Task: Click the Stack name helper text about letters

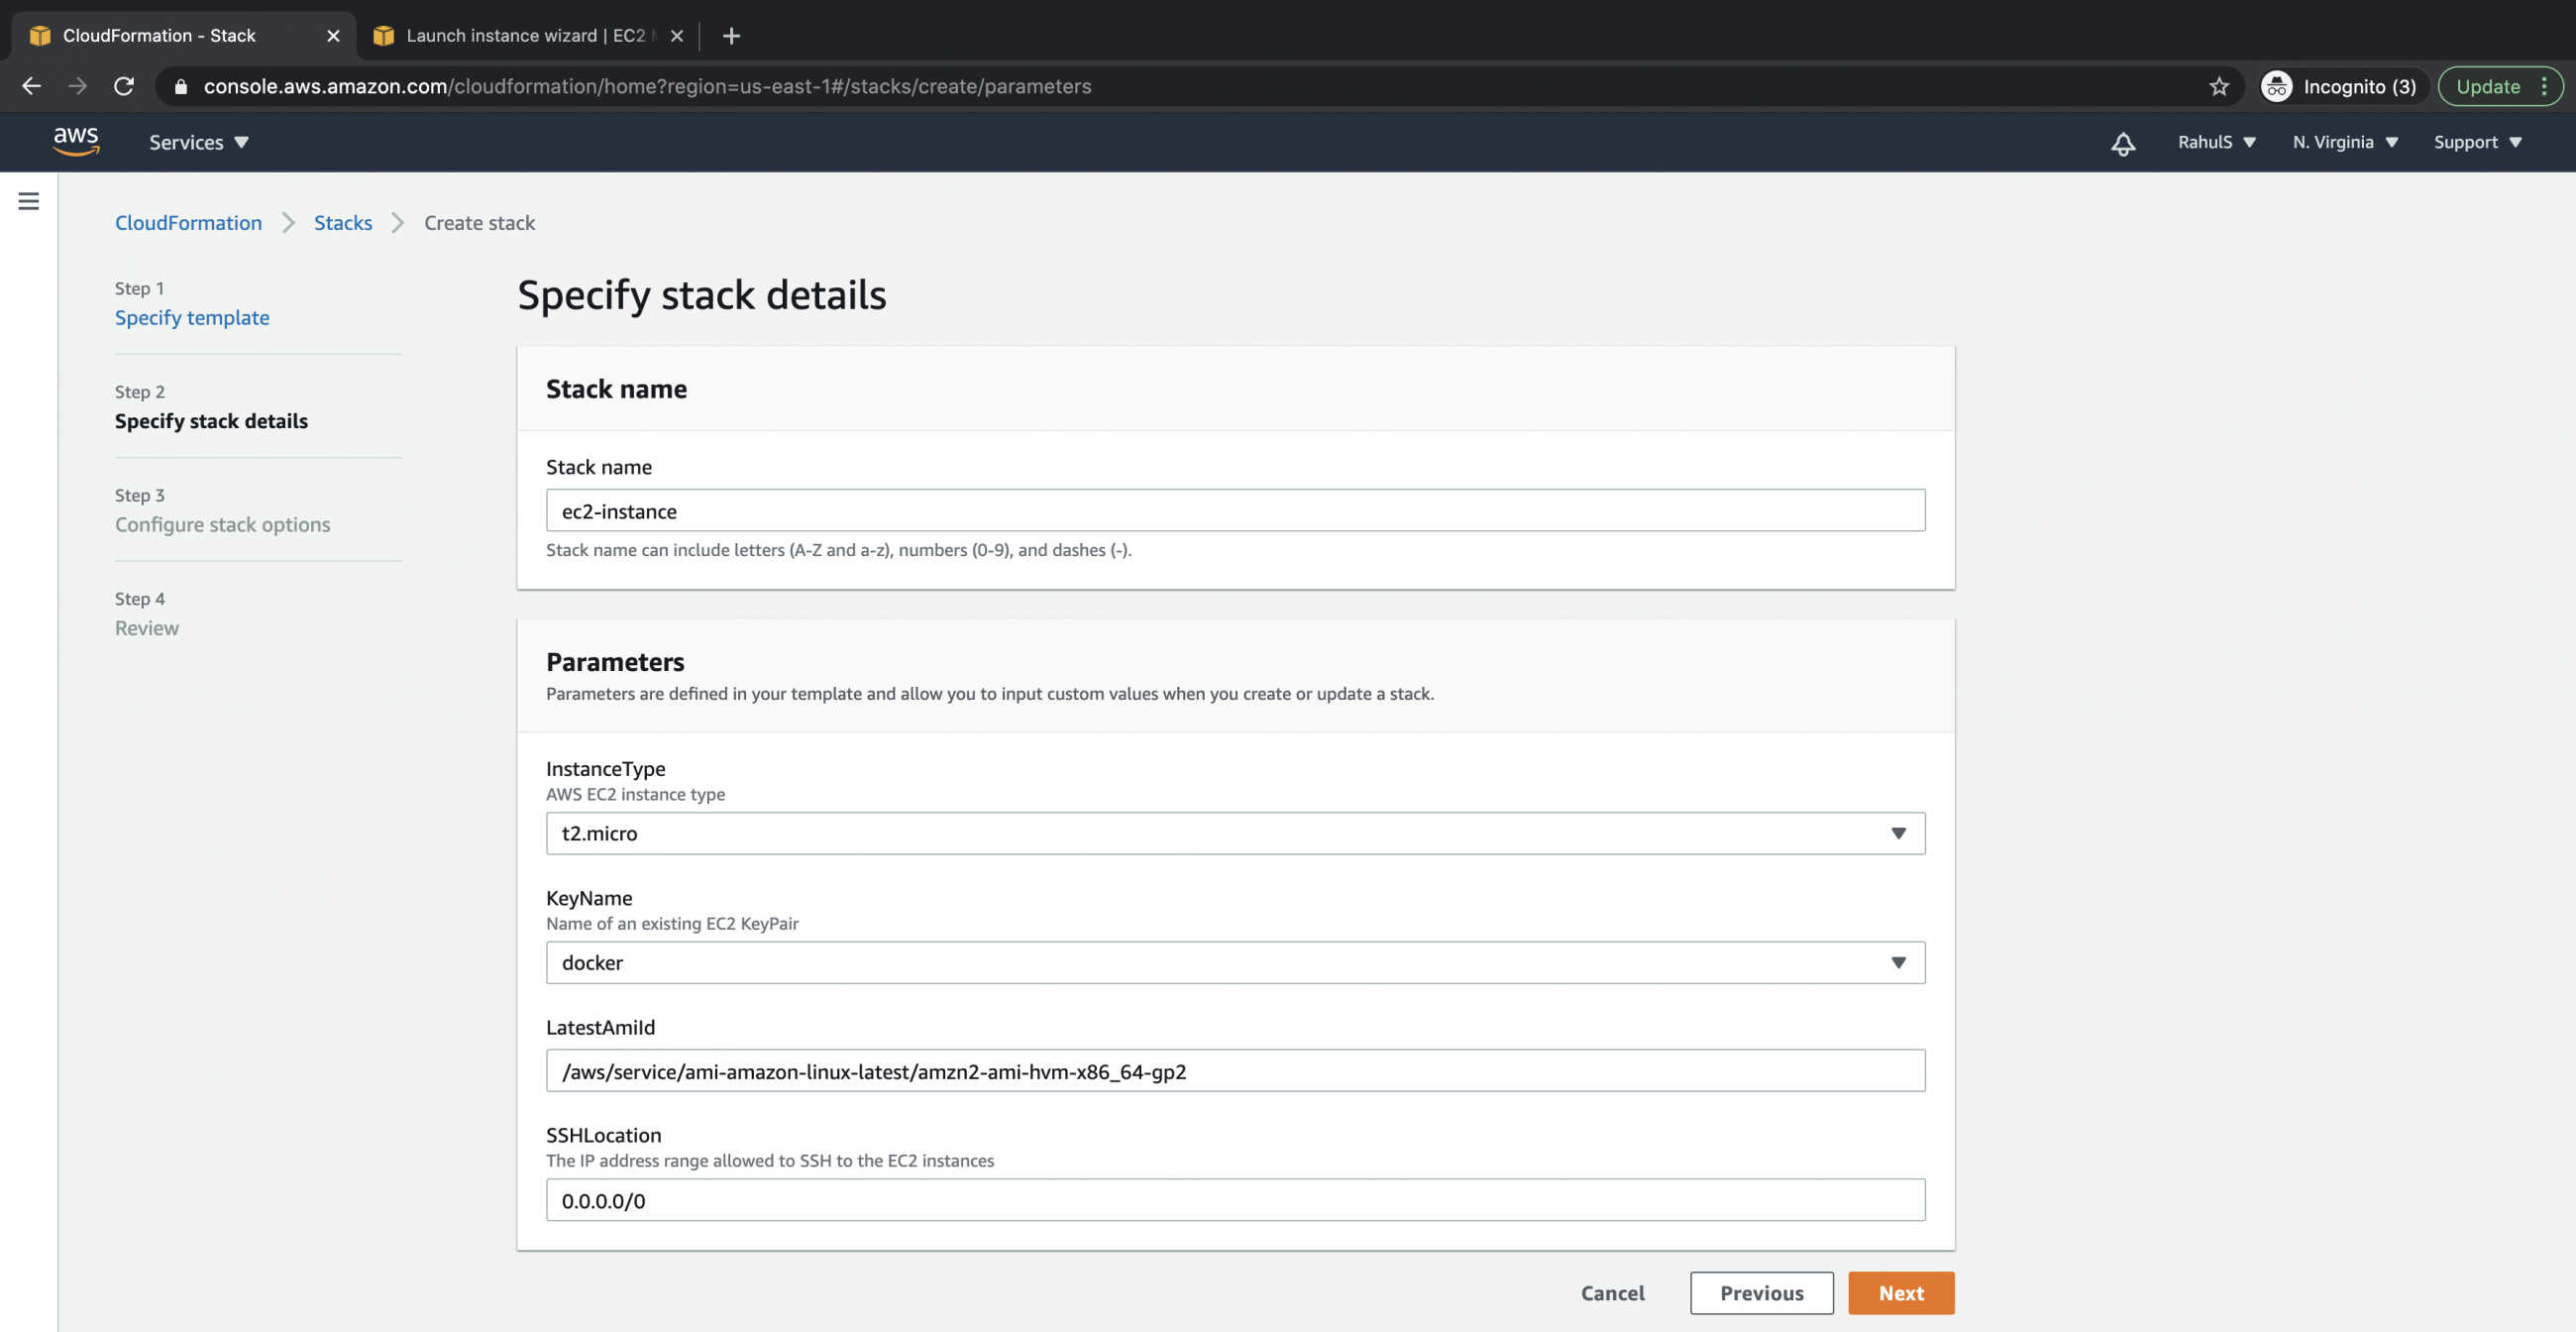Action: [x=838, y=549]
